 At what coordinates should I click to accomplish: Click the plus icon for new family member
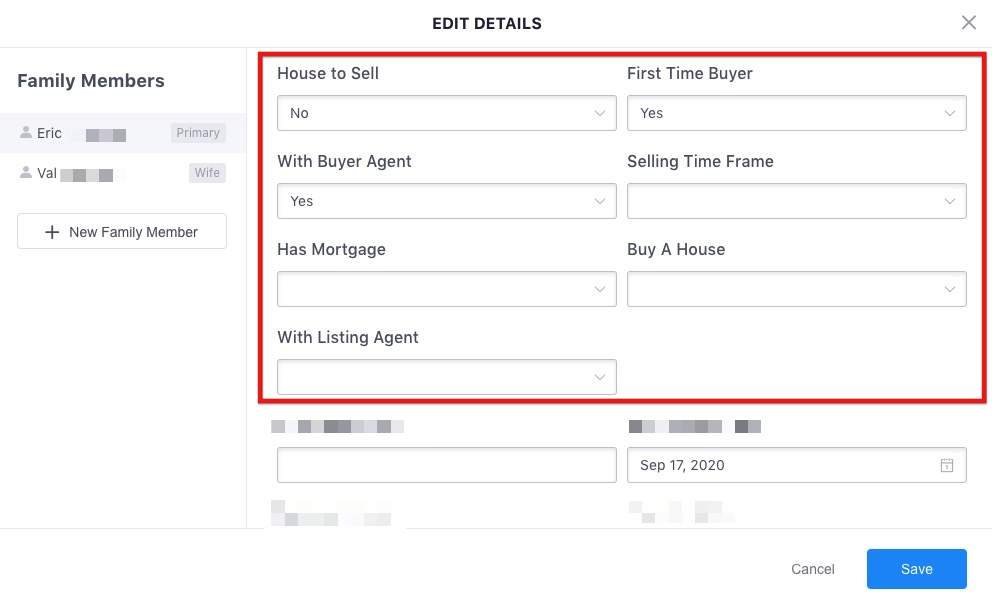(x=52, y=232)
